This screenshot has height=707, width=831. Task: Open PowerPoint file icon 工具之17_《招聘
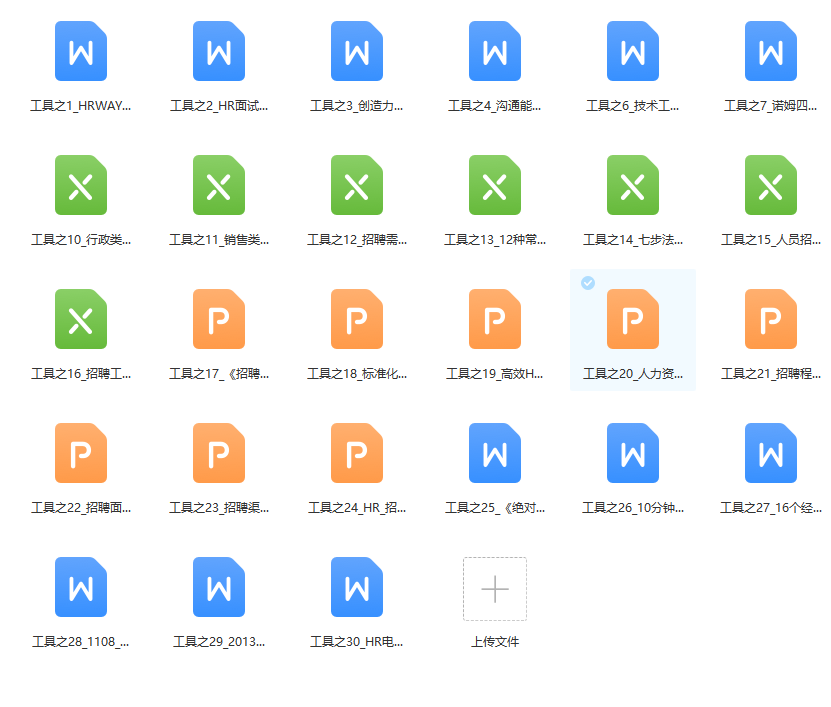(219, 319)
